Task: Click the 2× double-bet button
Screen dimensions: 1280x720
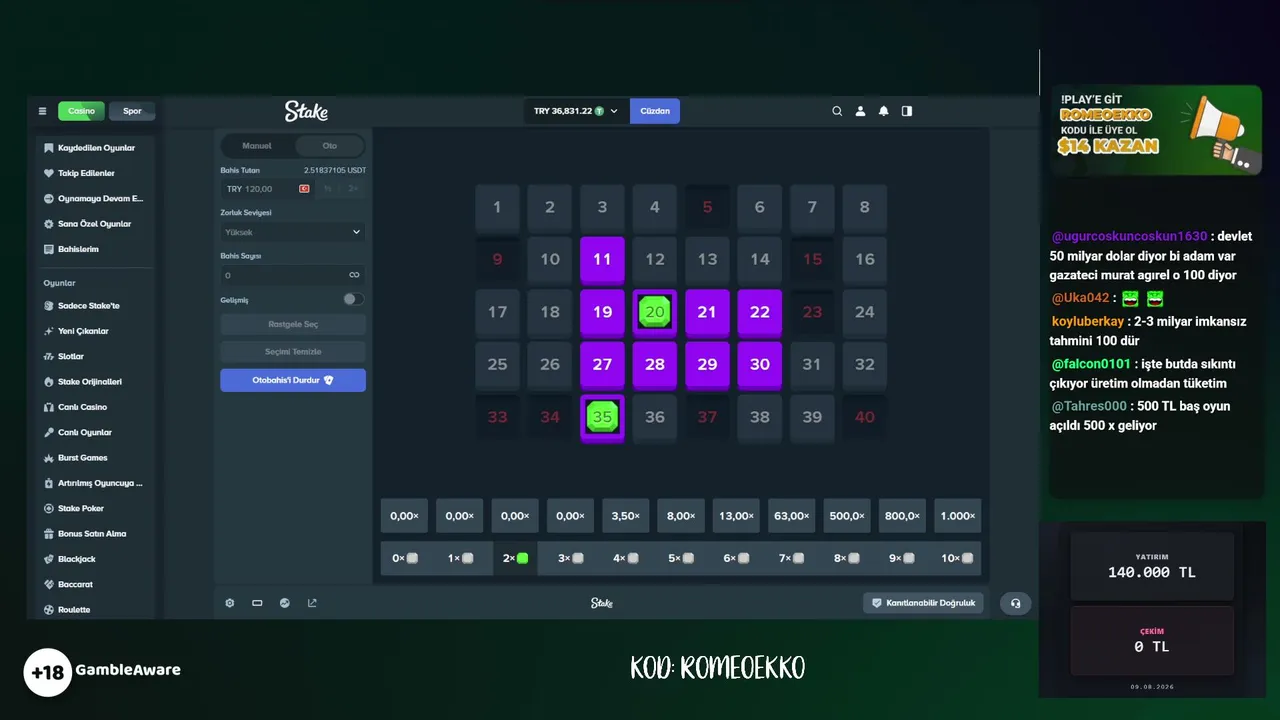Action: 353,189
